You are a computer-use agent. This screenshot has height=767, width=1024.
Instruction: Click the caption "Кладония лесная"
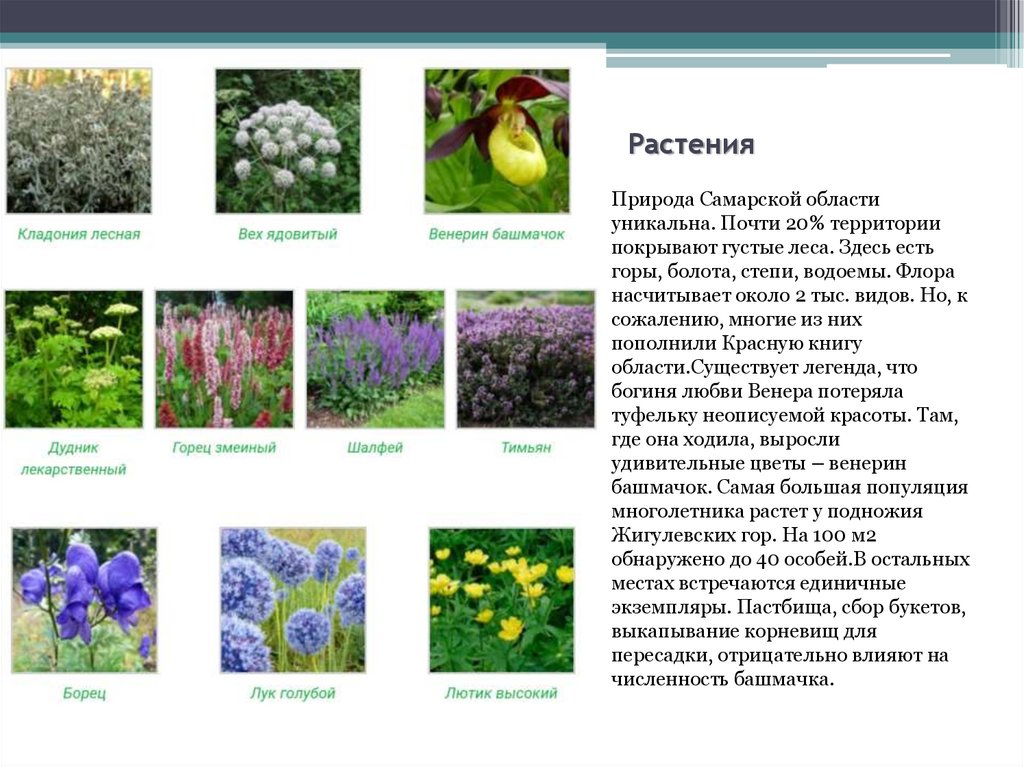[x=79, y=234]
